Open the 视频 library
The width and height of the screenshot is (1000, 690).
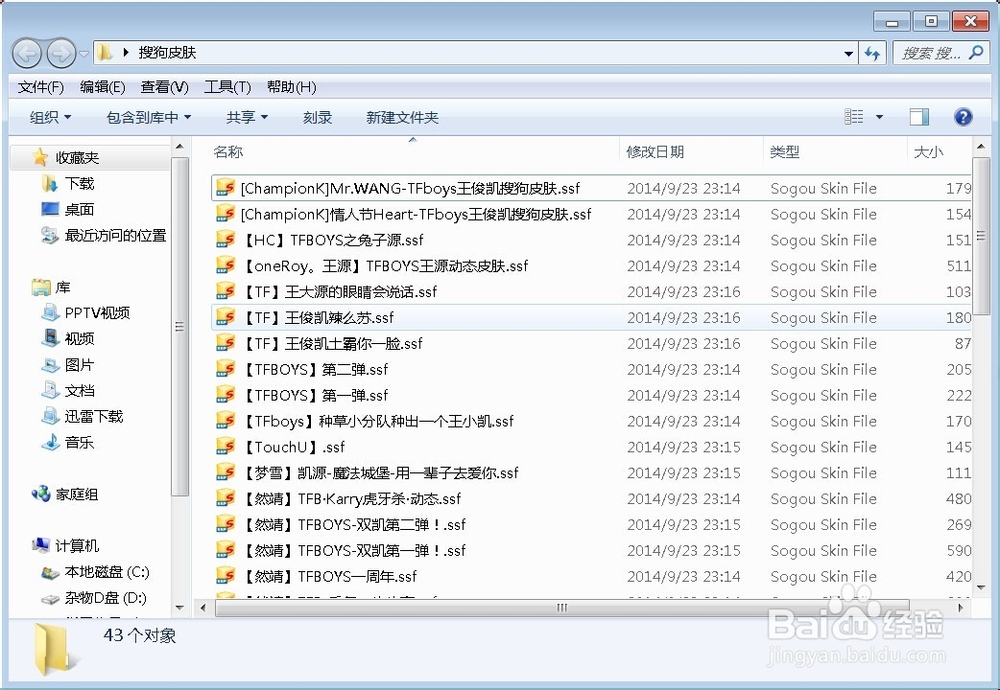click(79, 339)
